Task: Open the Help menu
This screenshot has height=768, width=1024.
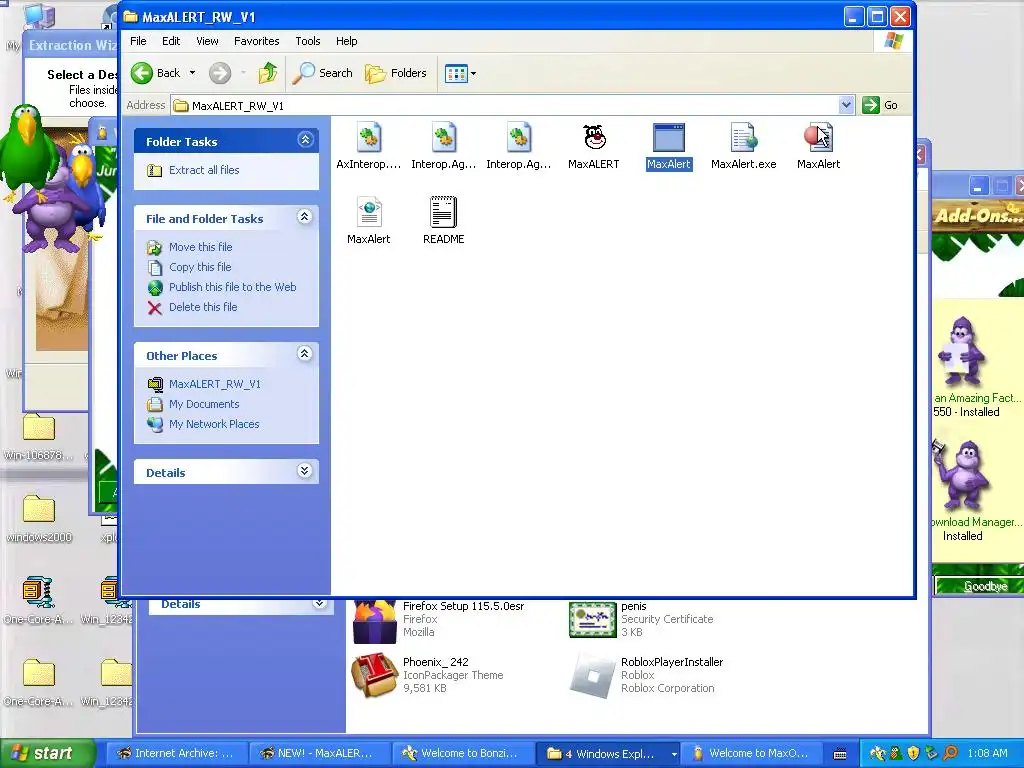Action: tap(347, 41)
